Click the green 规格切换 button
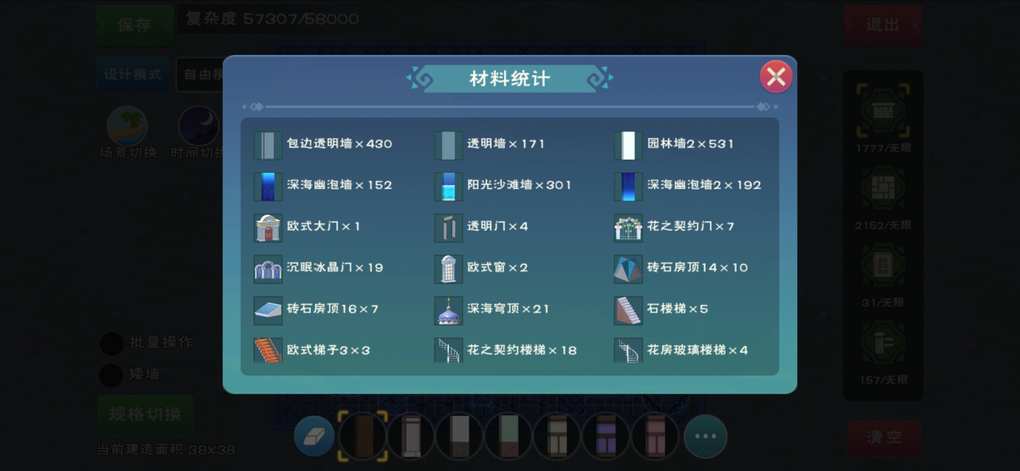 point(145,415)
